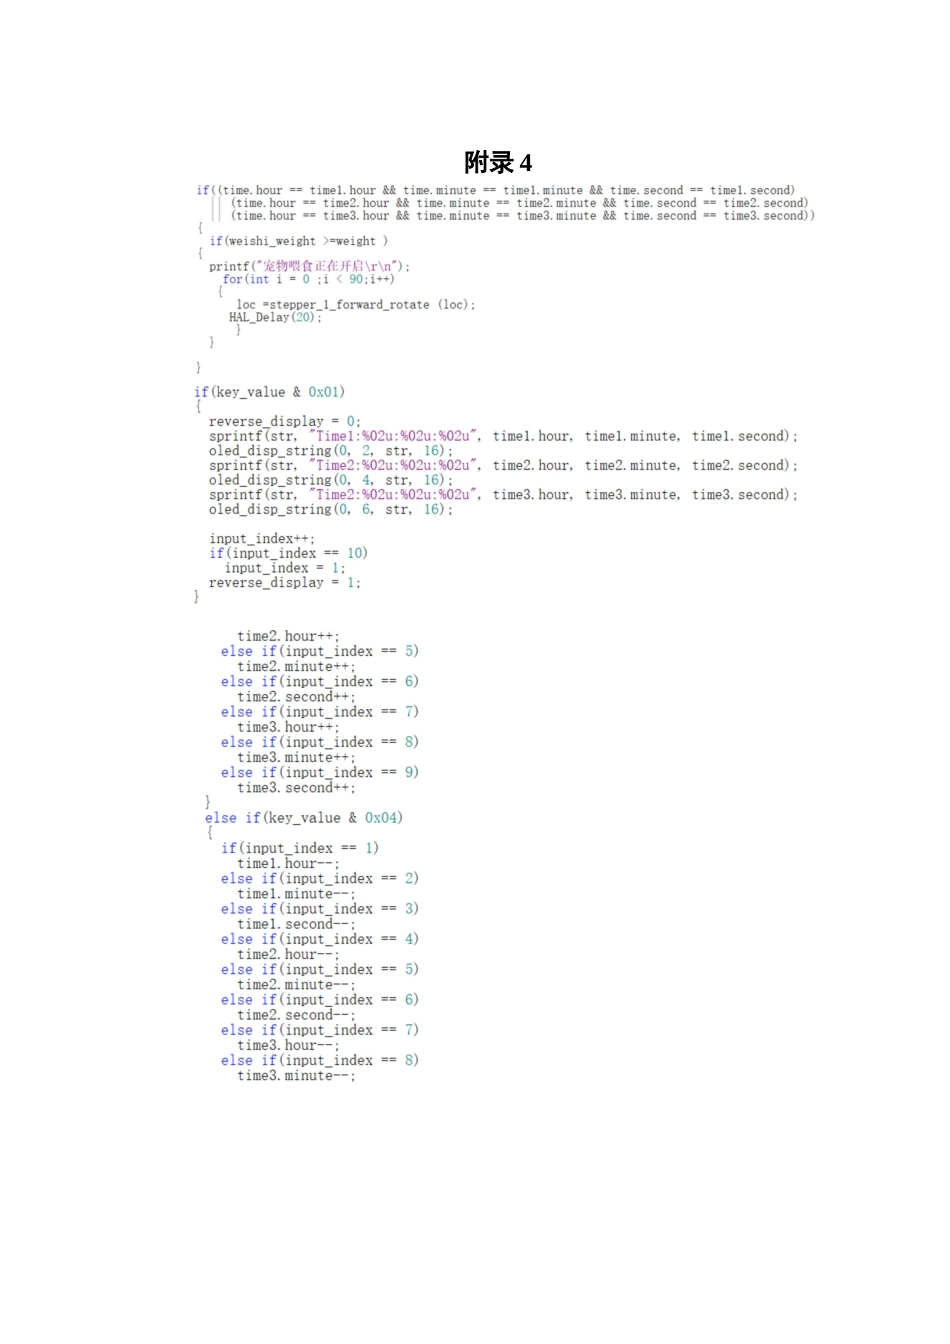This screenshot has height=1344, width=950.
Task: Click the time3.second++ statement
Action: pos(296,788)
